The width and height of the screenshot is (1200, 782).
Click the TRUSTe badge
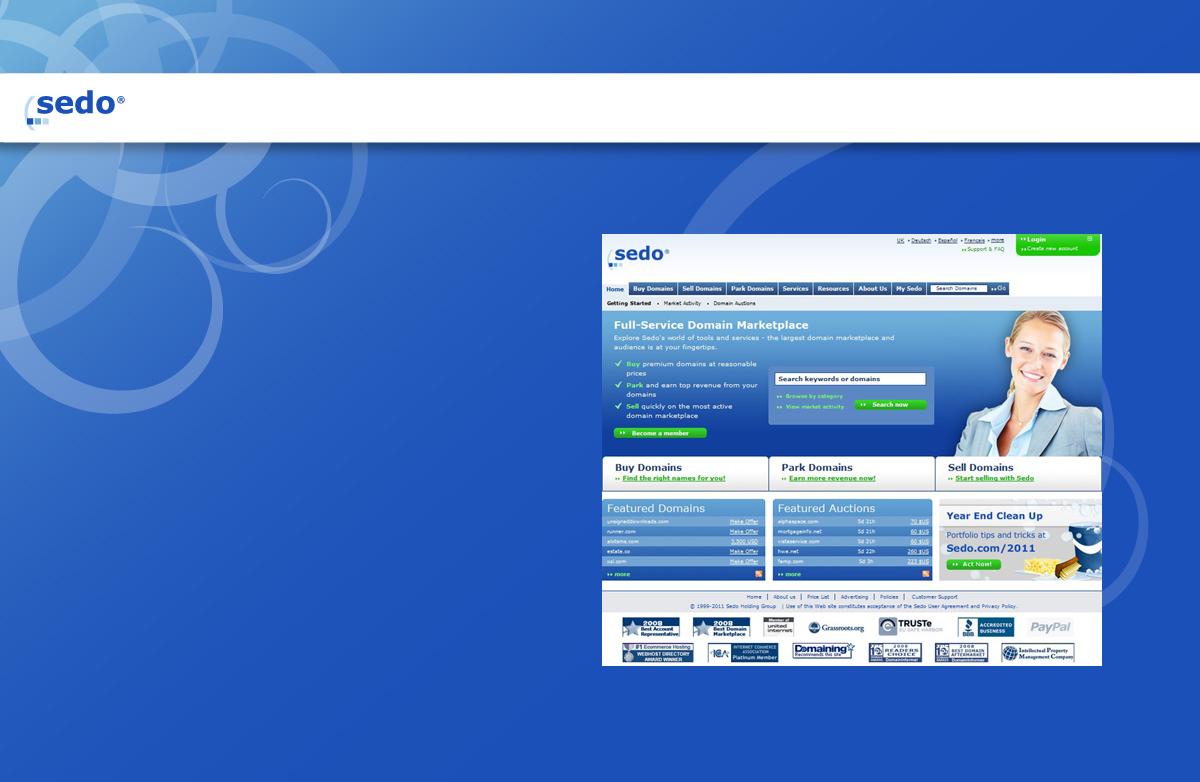(912, 627)
